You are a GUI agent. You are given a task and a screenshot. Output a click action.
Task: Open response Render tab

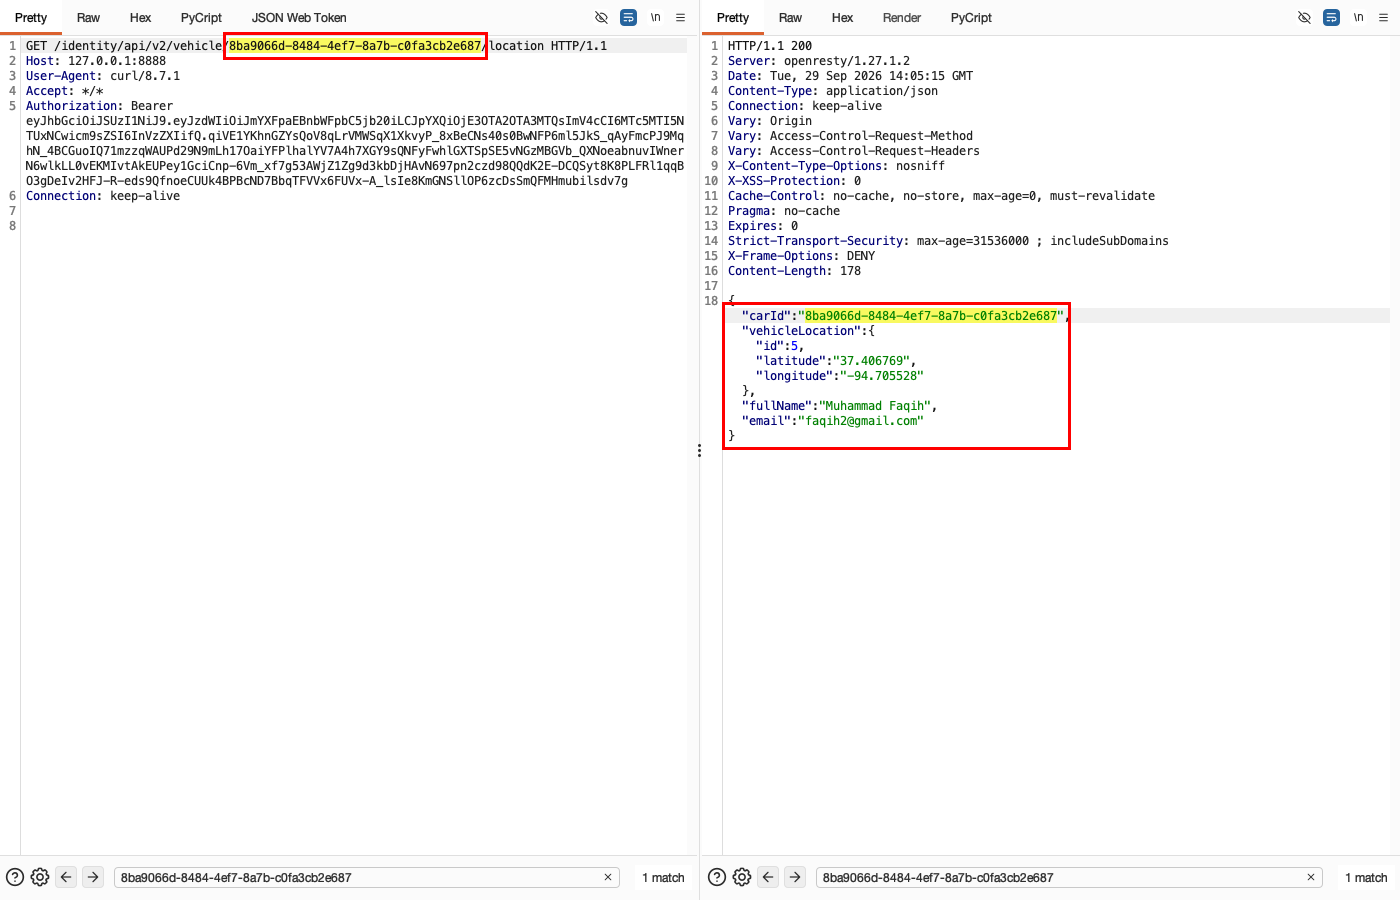coord(902,18)
